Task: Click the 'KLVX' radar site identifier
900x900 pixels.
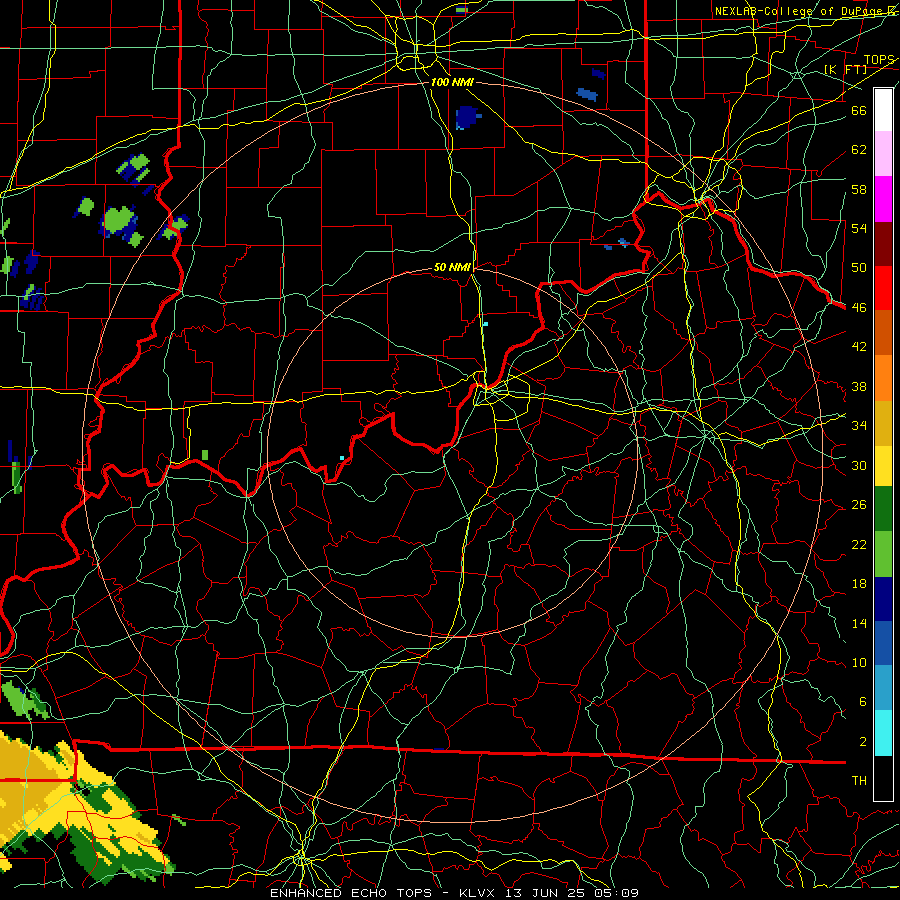Action: (479, 893)
